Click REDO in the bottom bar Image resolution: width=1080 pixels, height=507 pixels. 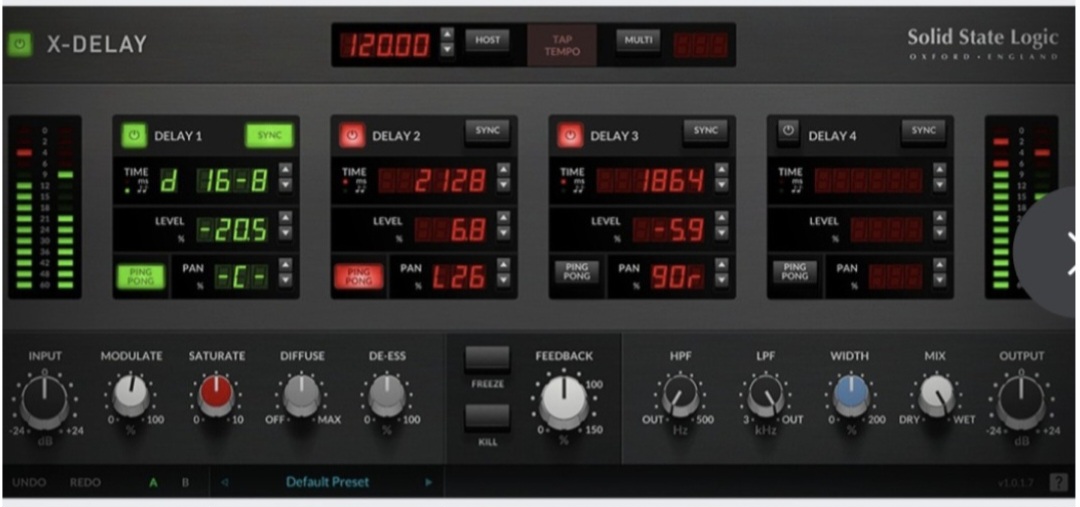[85, 482]
